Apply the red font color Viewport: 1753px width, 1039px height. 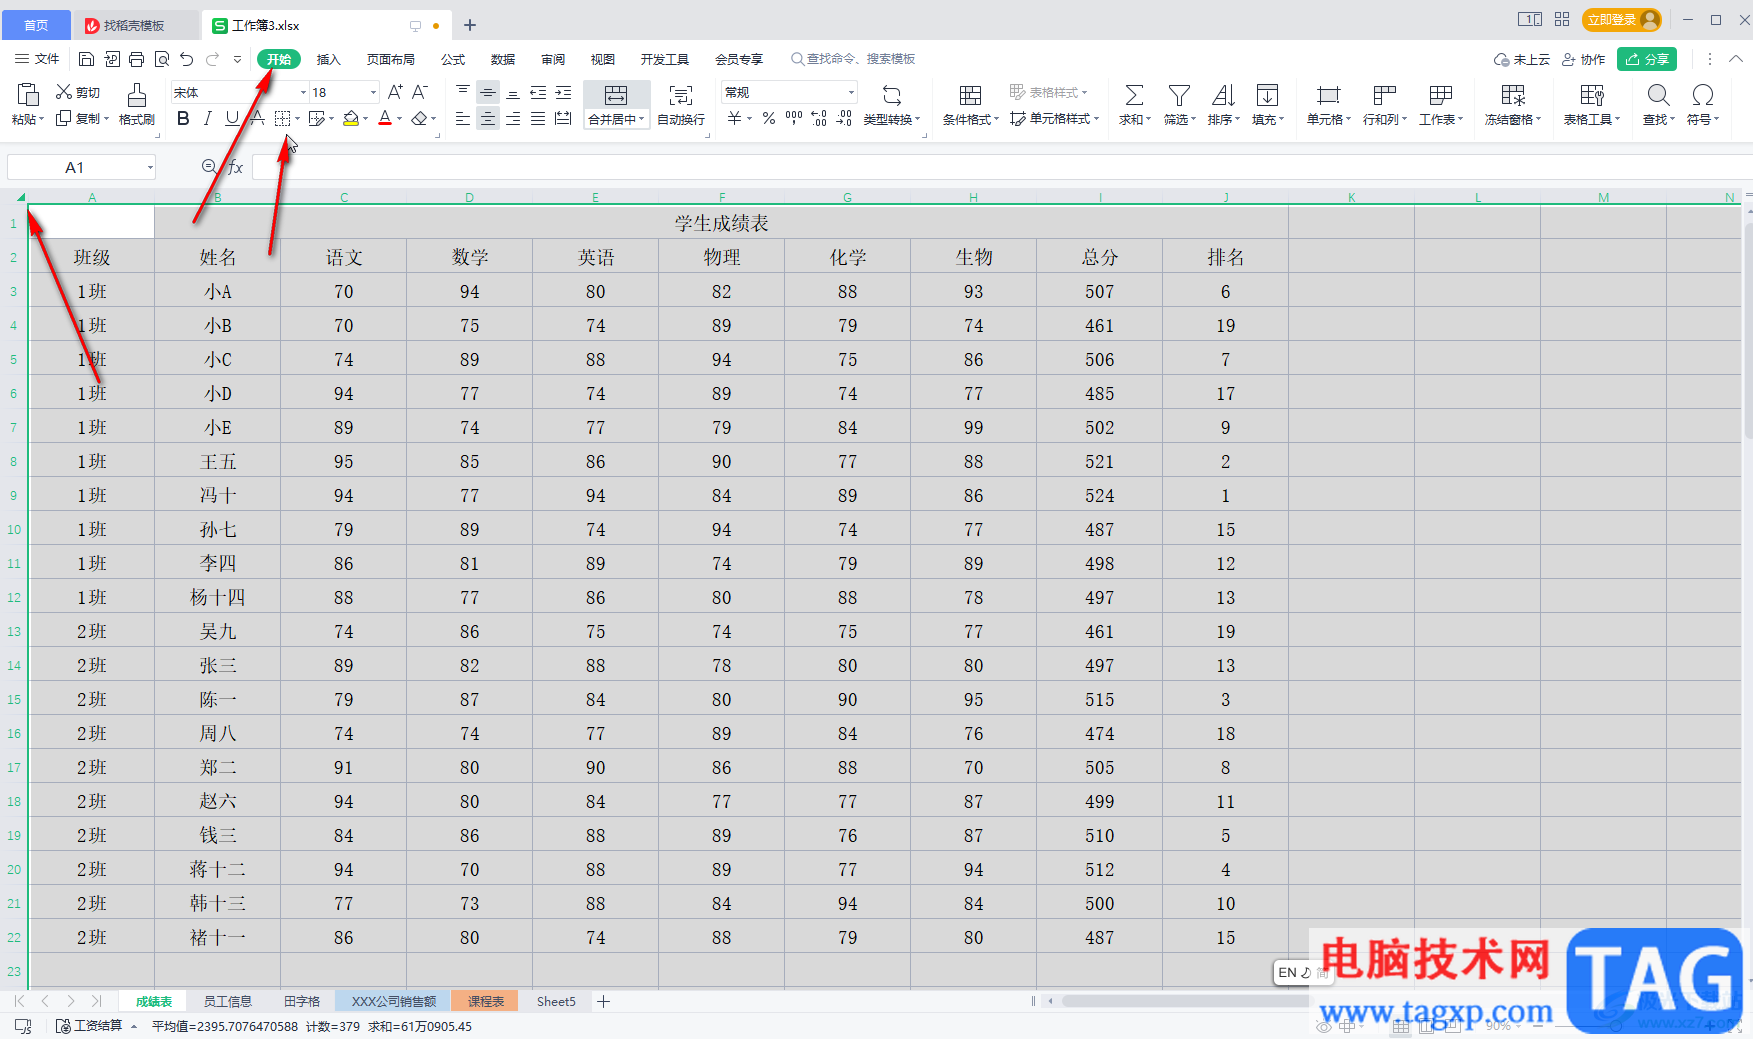point(385,118)
